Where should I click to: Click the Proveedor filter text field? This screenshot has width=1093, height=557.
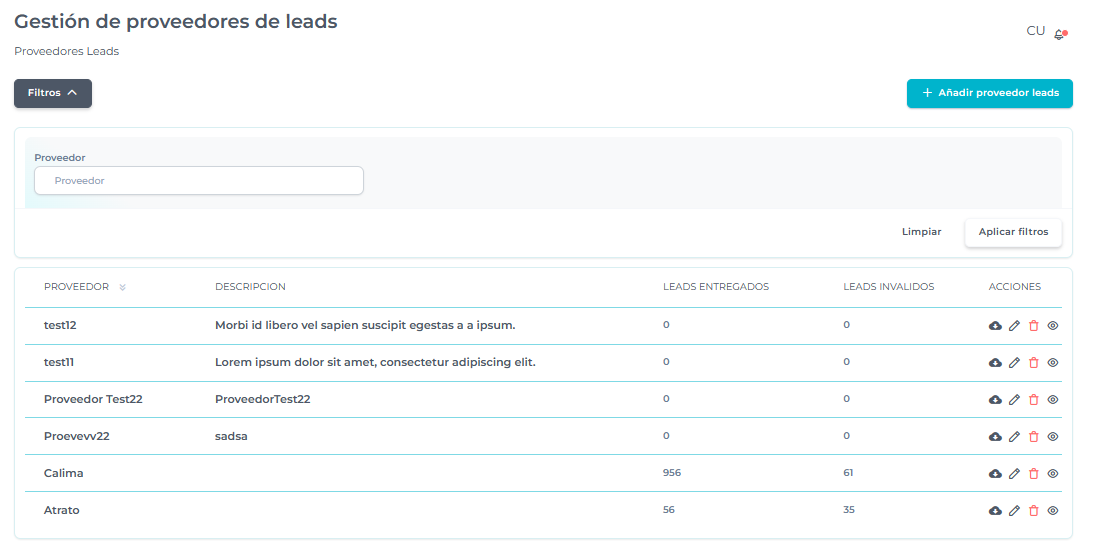click(199, 181)
